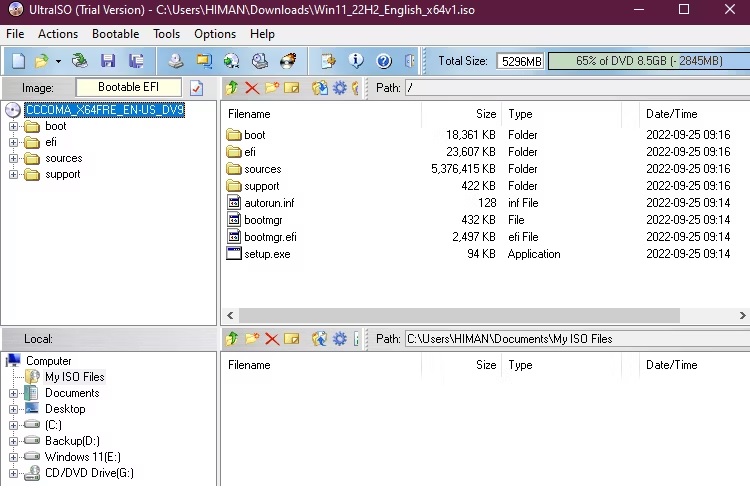Click the Bootable EFI image type button

coord(129,87)
